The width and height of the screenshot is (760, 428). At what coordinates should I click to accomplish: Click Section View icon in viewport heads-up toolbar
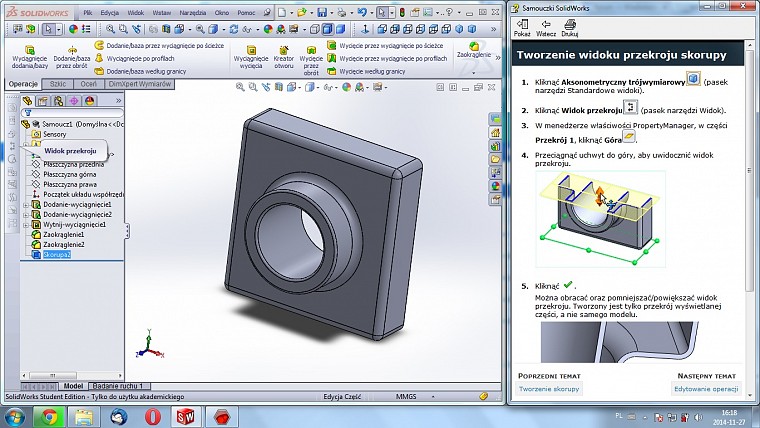click(x=279, y=87)
